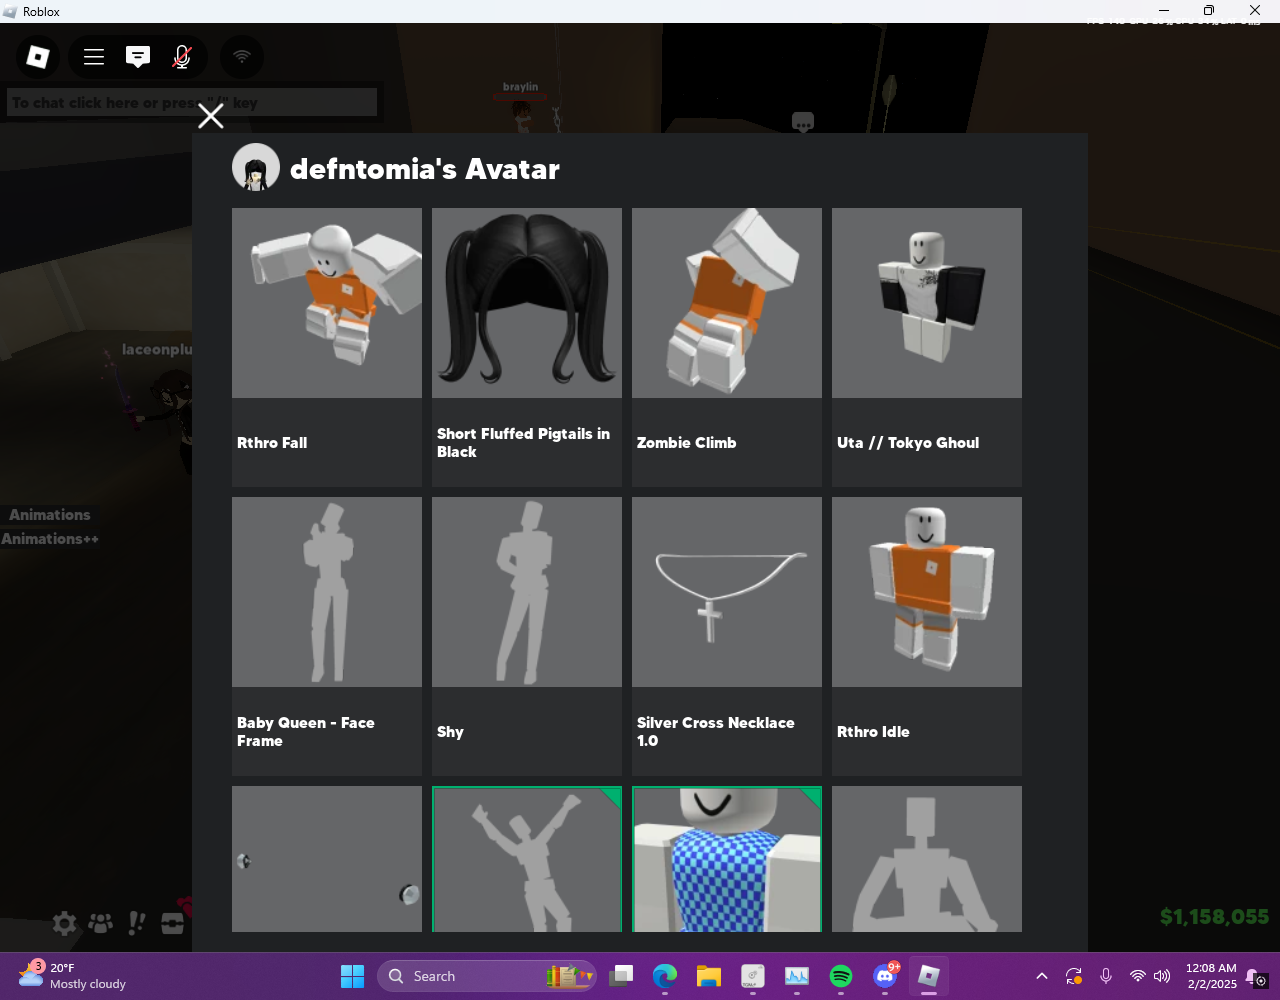This screenshot has width=1280, height=1000.
Task: Click the update sync tray icon
Action: (1074, 976)
